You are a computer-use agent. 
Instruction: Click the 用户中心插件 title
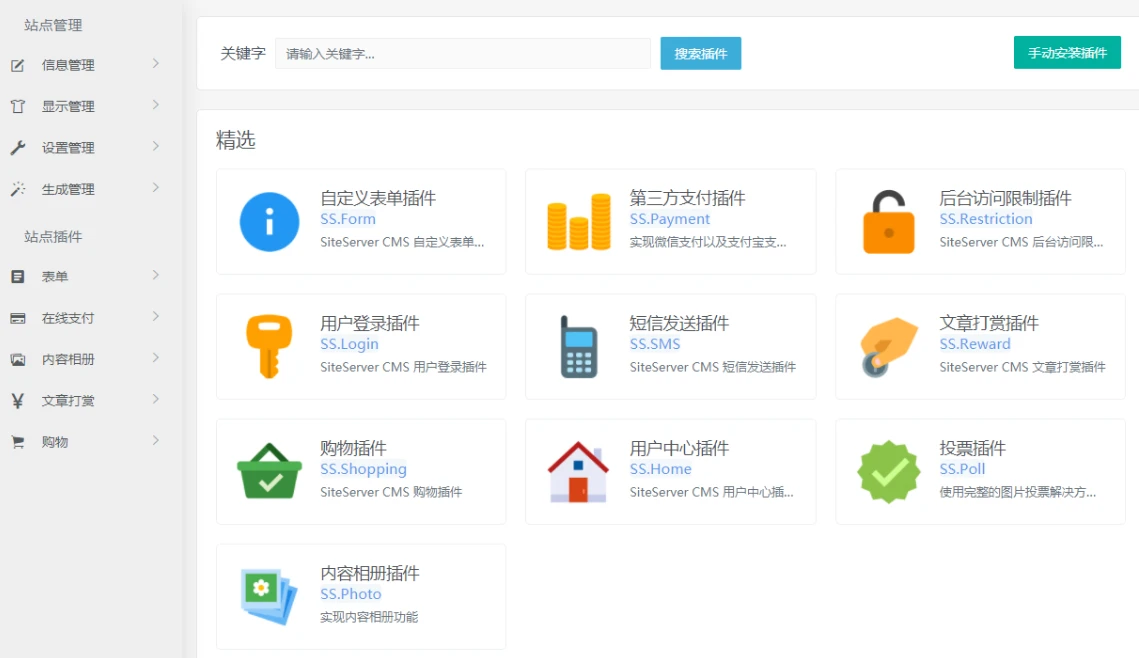(x=679, y=448)
